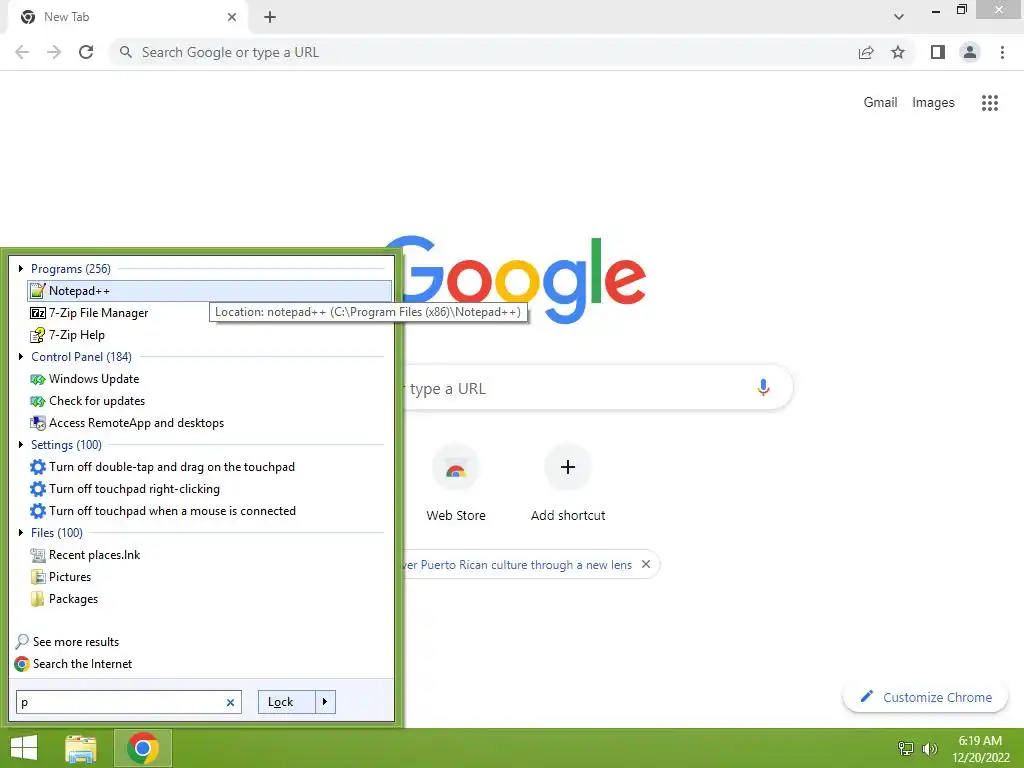Click the Pictures folder icon
The image size is (1024, 768).
pos(38,577)
